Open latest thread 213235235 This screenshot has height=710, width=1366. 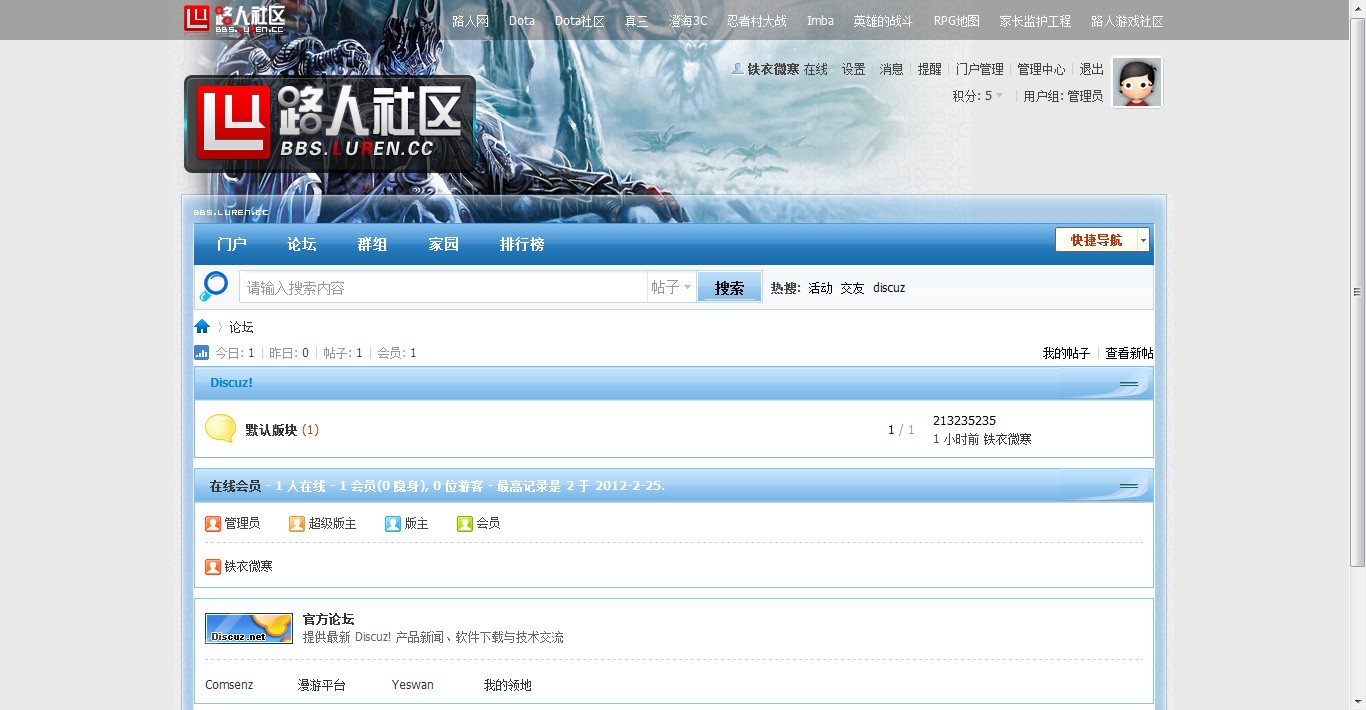[x=964, y=421]
